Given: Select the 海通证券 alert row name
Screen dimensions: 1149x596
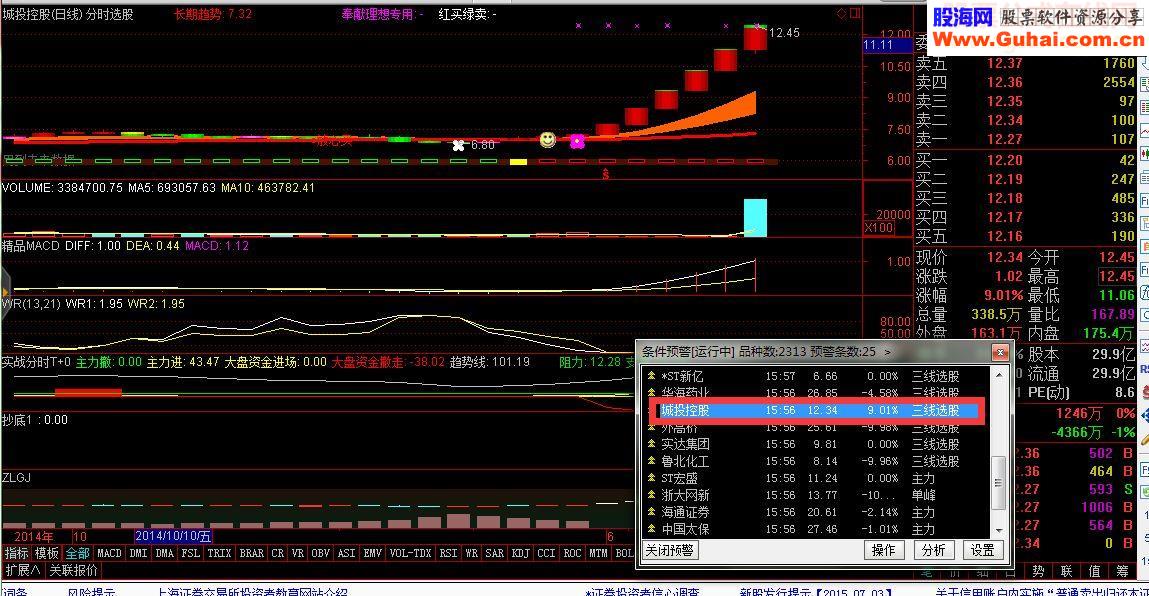Looking at the screenshot, I should coord(685,512).
